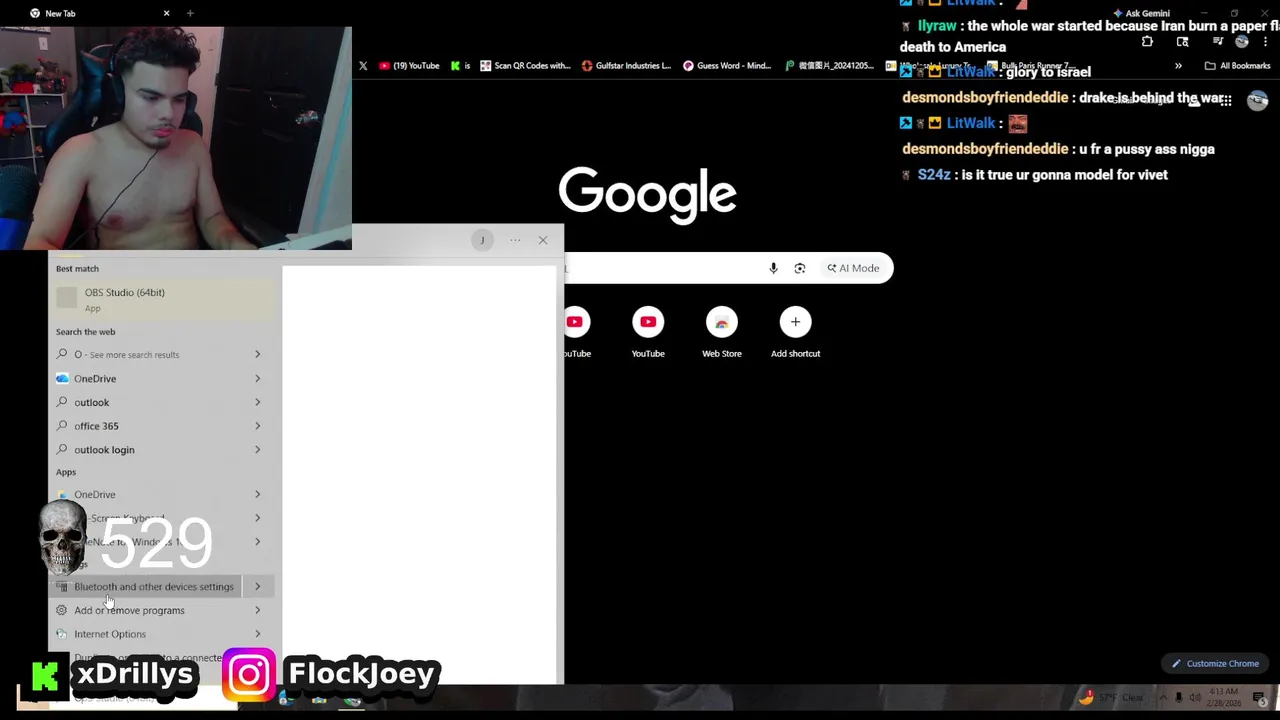Open Google Lens image search icon
1280x720 pixels.
(800, 268)
